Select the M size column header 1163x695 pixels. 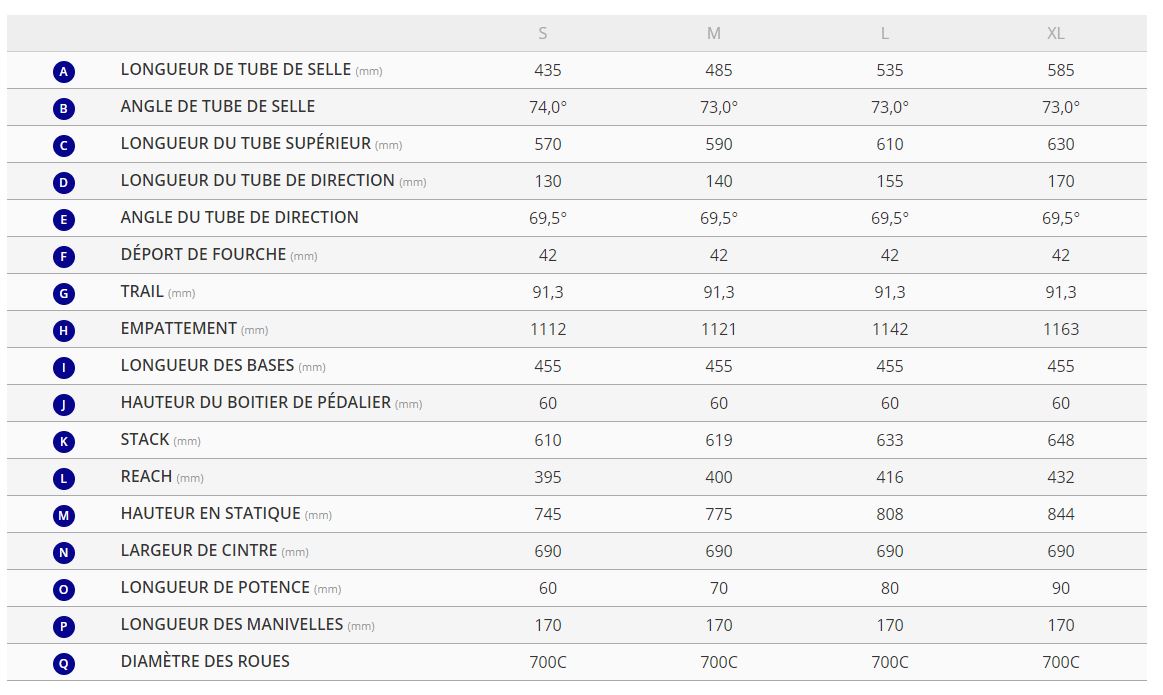pyautogui.click(x=714, y=33)
